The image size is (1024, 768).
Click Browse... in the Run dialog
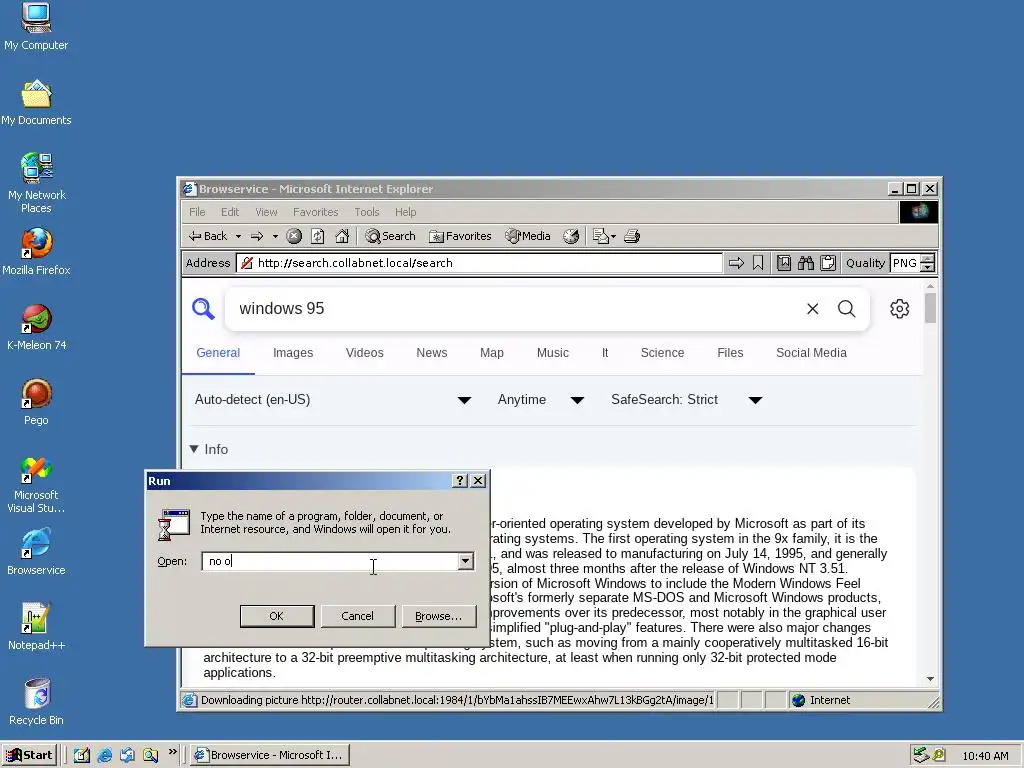438,616
